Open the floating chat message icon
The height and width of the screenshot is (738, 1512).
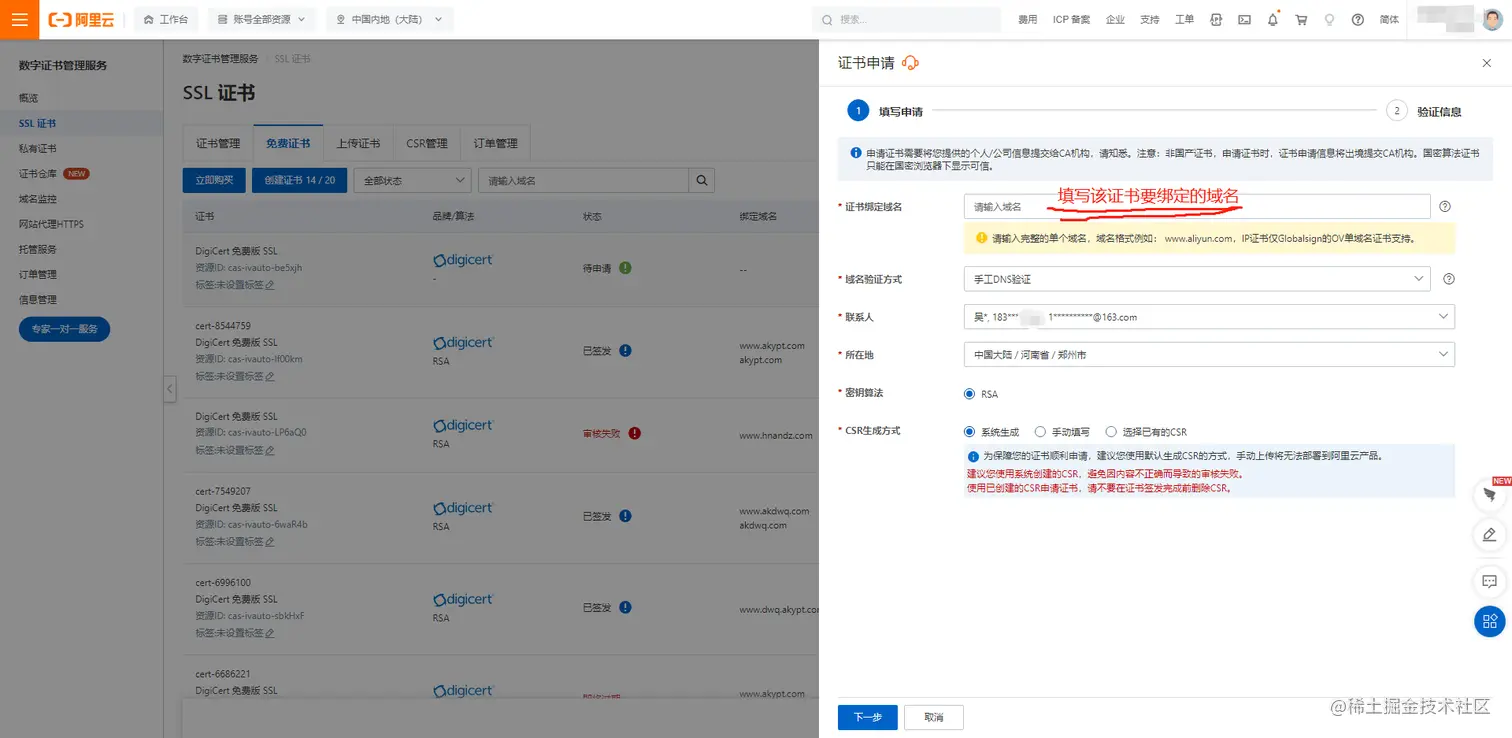point(1490,581)
